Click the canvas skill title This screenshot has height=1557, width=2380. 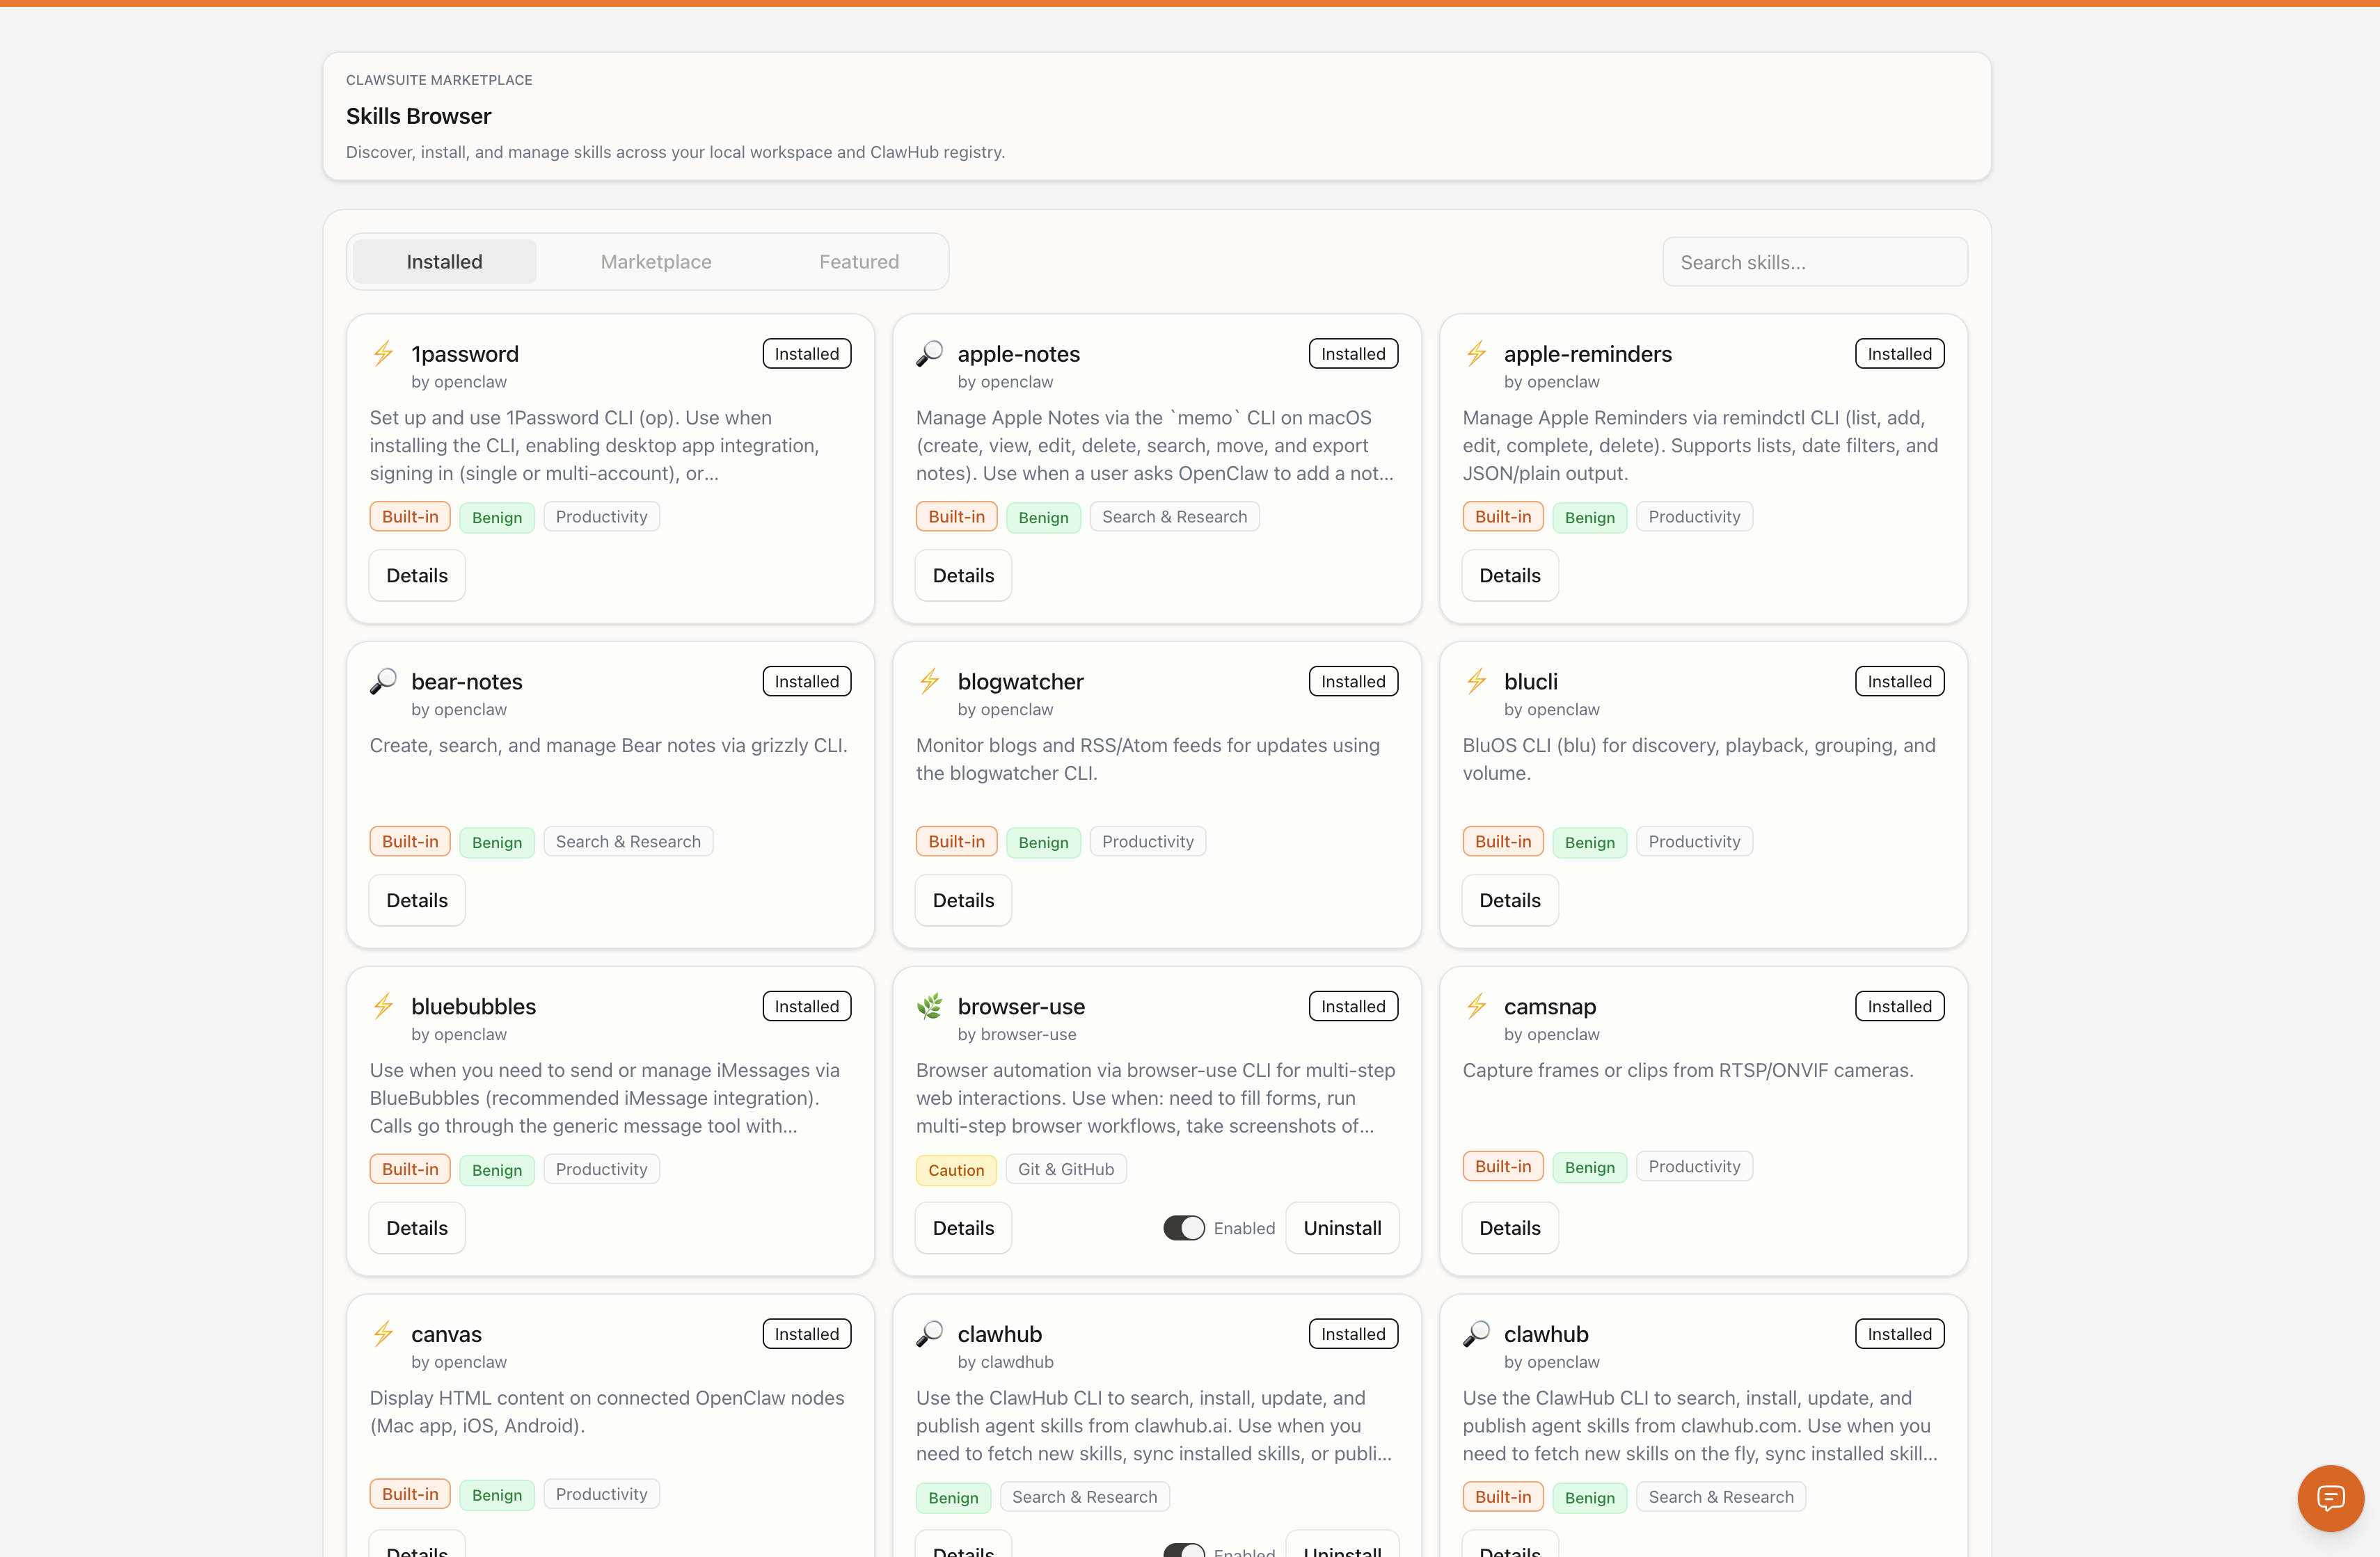pyautogui.click(x=446, y=1335)
